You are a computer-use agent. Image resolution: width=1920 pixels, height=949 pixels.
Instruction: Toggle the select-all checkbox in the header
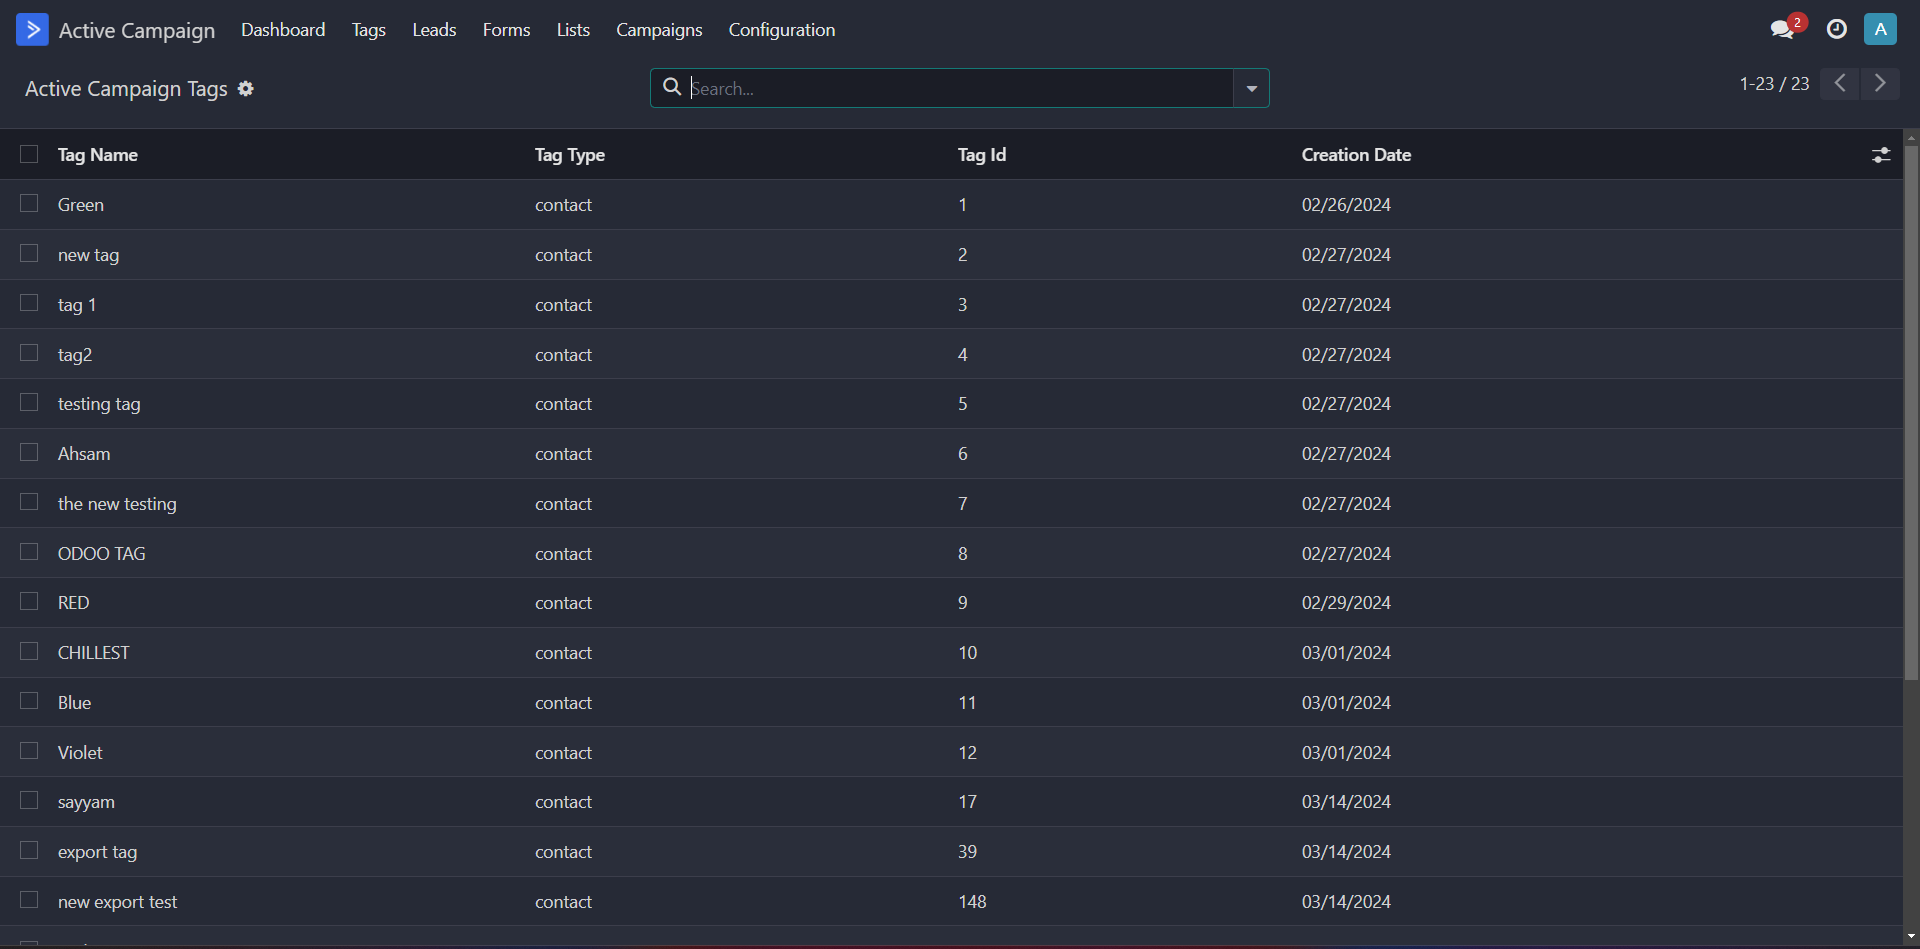(29, 154)
